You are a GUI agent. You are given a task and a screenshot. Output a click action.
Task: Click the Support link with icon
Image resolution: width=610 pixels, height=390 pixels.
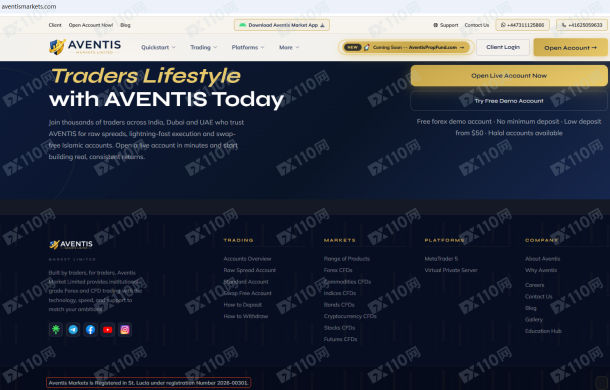click(446, 25)
